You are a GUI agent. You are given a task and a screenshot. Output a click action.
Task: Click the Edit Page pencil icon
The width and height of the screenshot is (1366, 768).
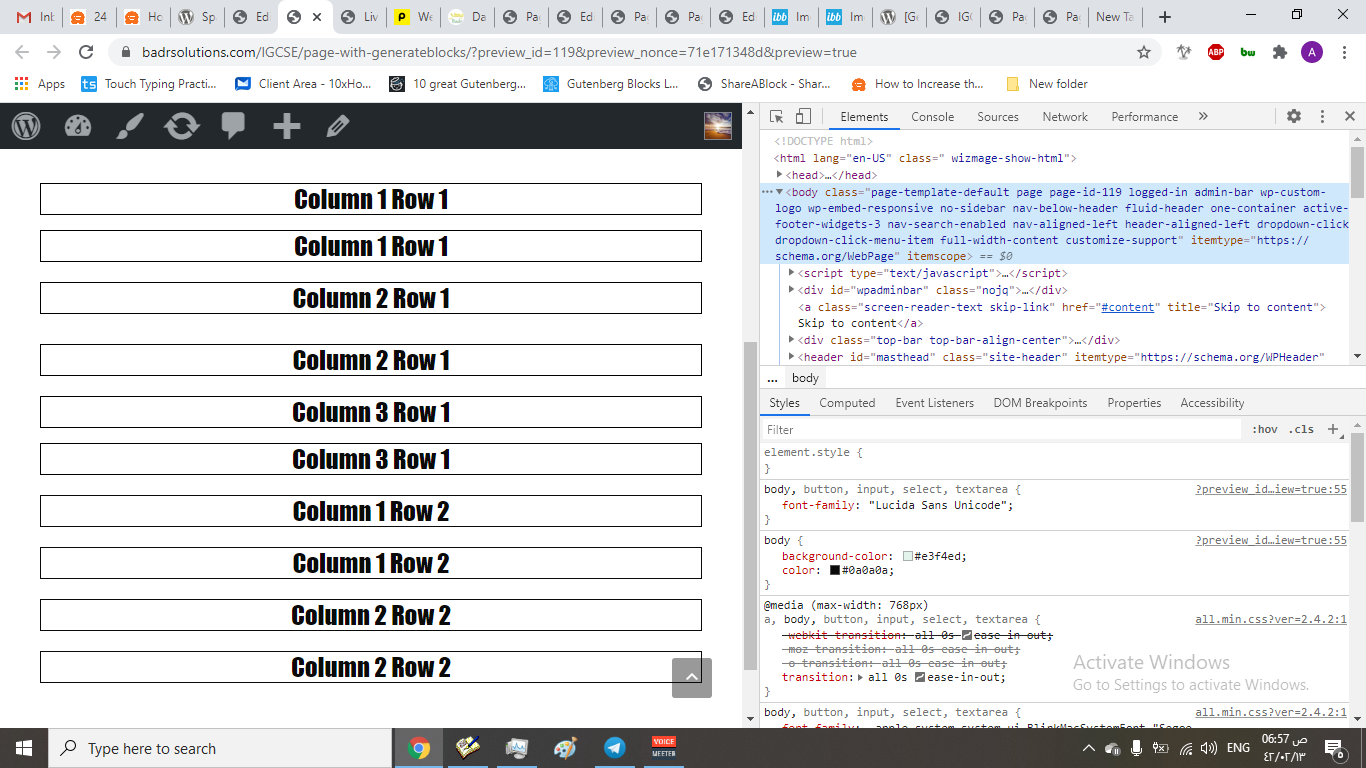pyautogui.click(x=338, y=126)
